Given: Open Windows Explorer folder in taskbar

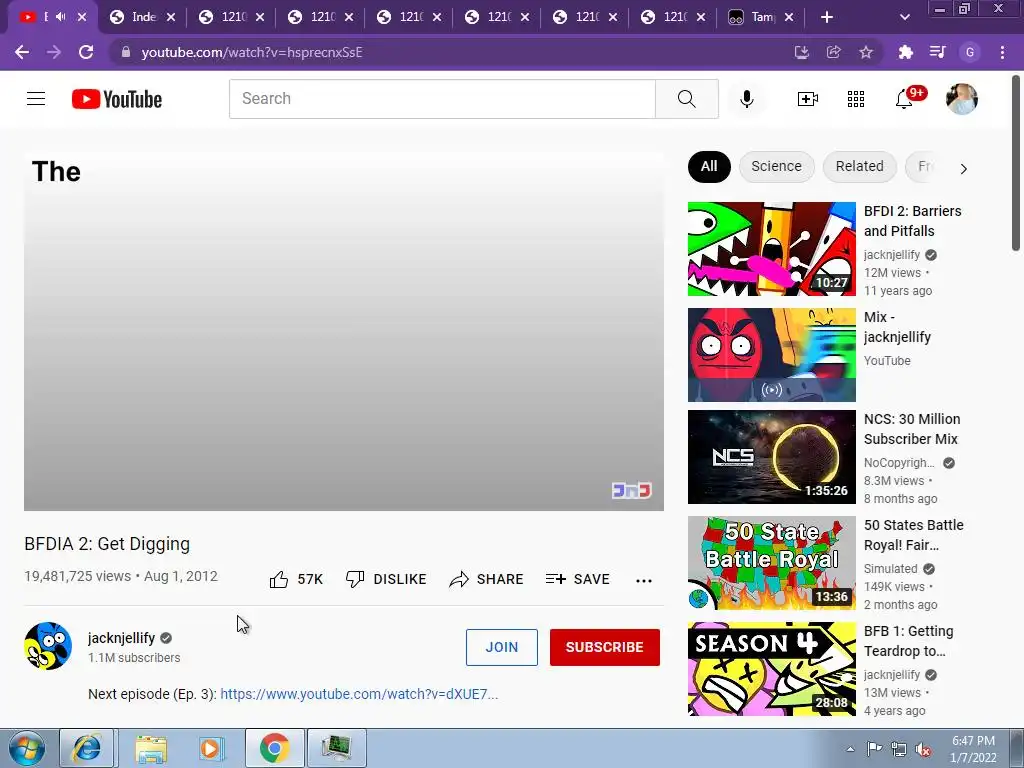Looking at the screenshot, I should (151, 748).
